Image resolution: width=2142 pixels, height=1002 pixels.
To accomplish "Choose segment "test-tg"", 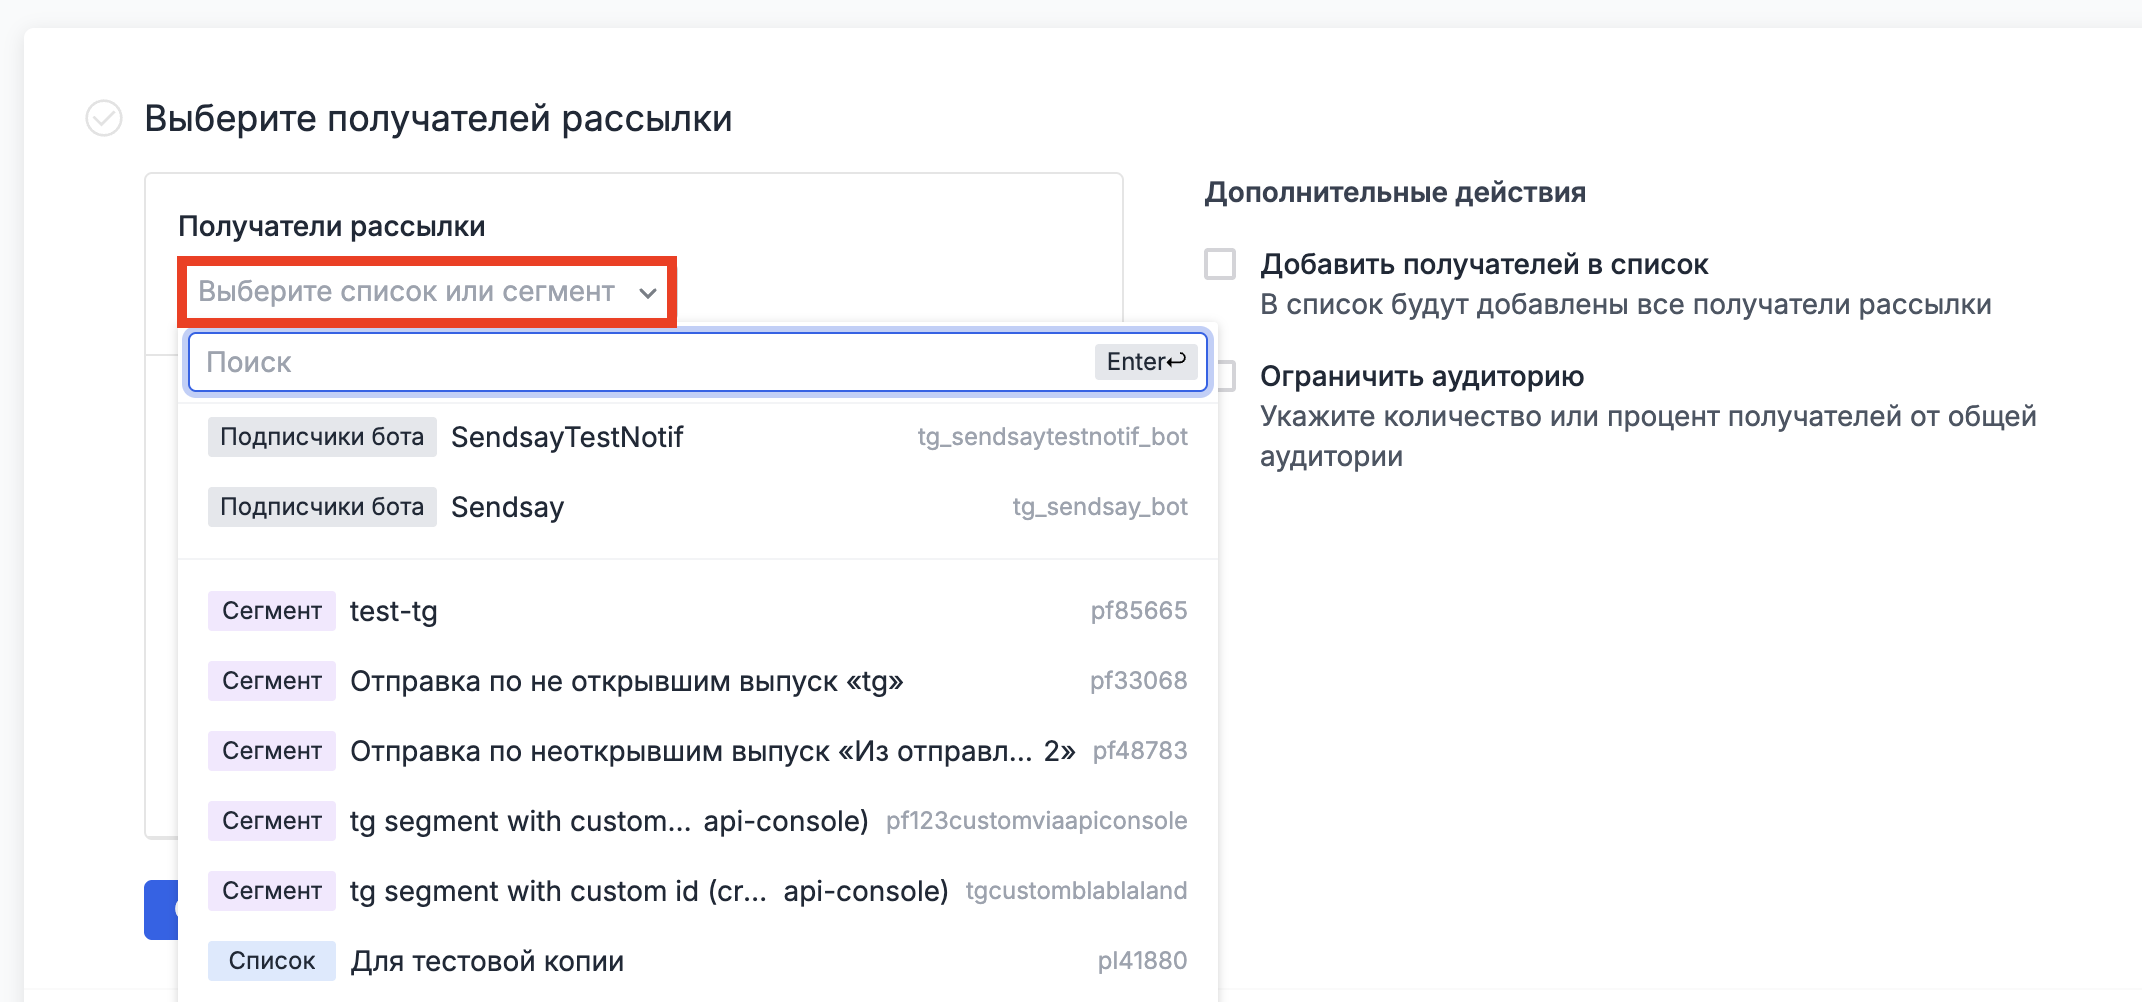I will (x=394, y=611).
